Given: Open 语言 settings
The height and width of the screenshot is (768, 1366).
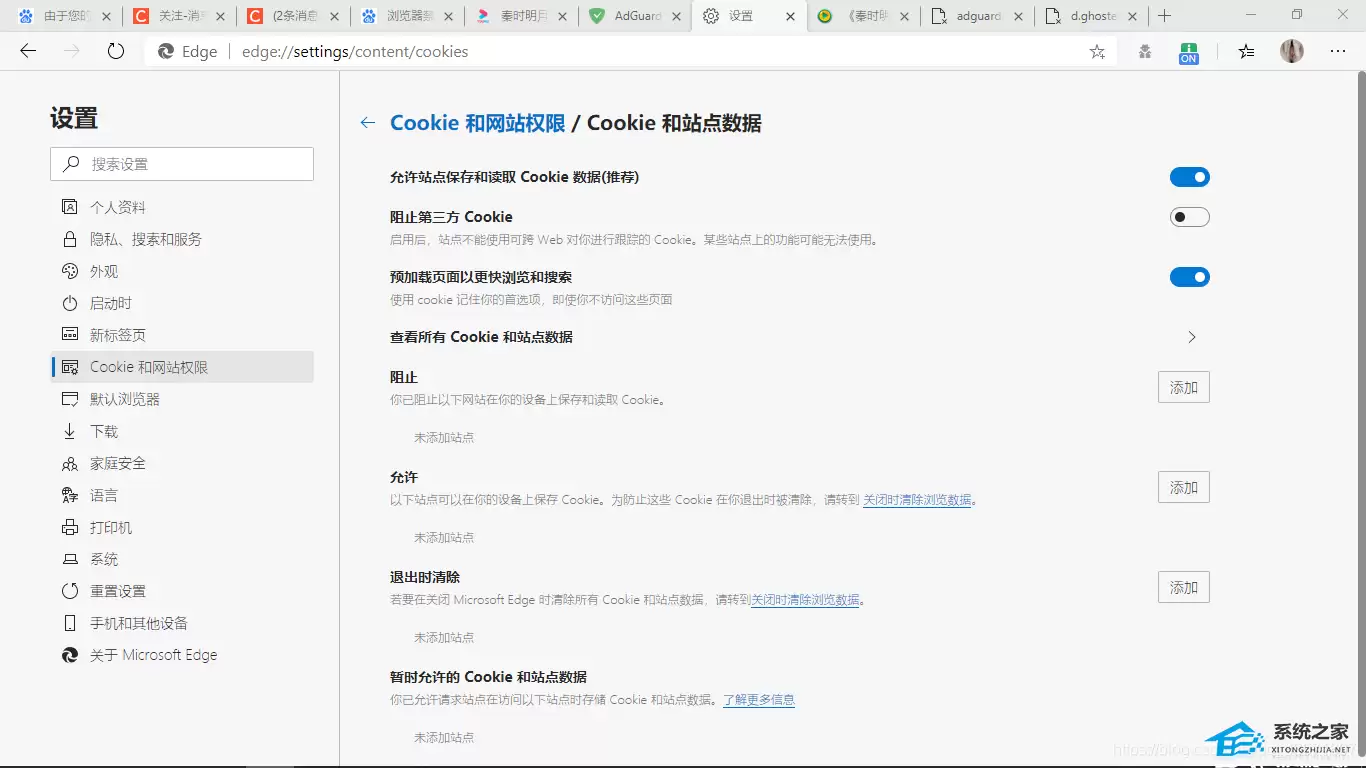Looking at the screenshot, I should 182,495.
